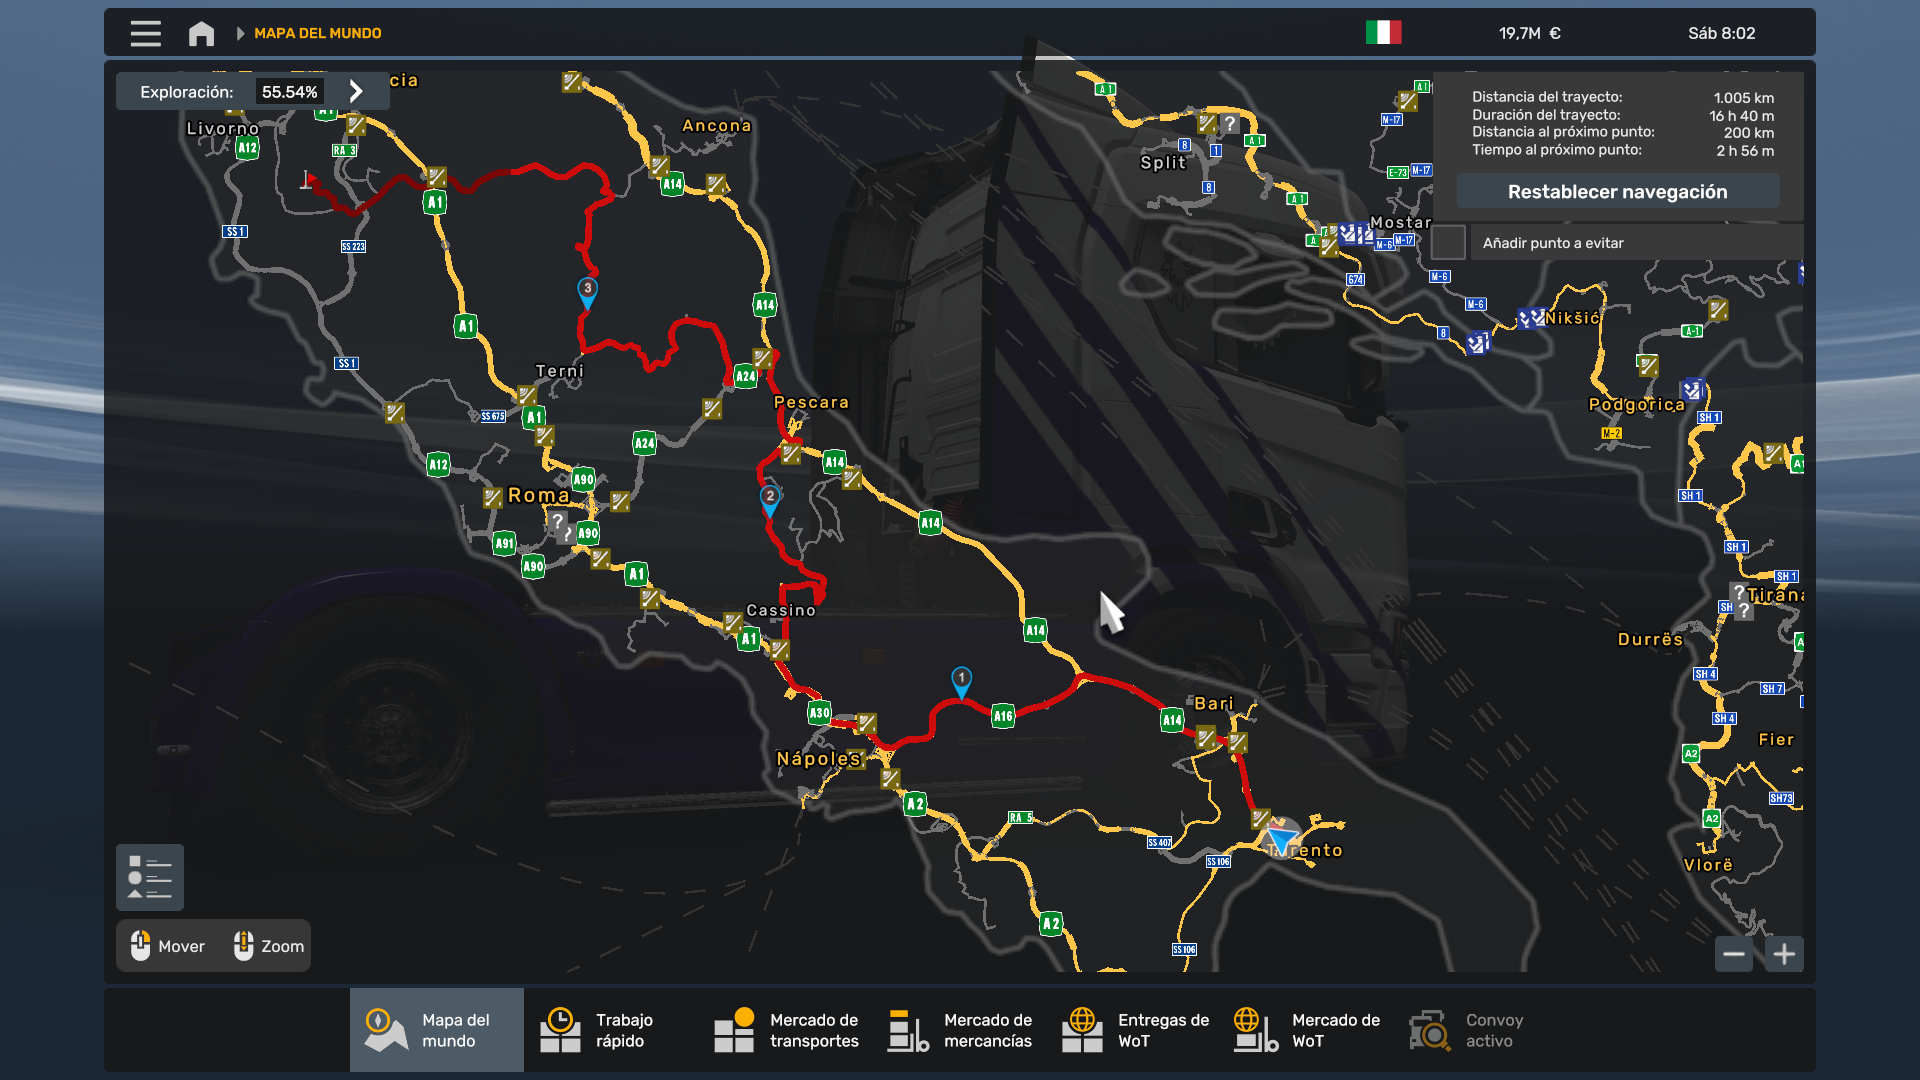1920x1080 pixels.
Task: Click the SS 1 road sign near Livorno
Action: click(x=235, y=231)
